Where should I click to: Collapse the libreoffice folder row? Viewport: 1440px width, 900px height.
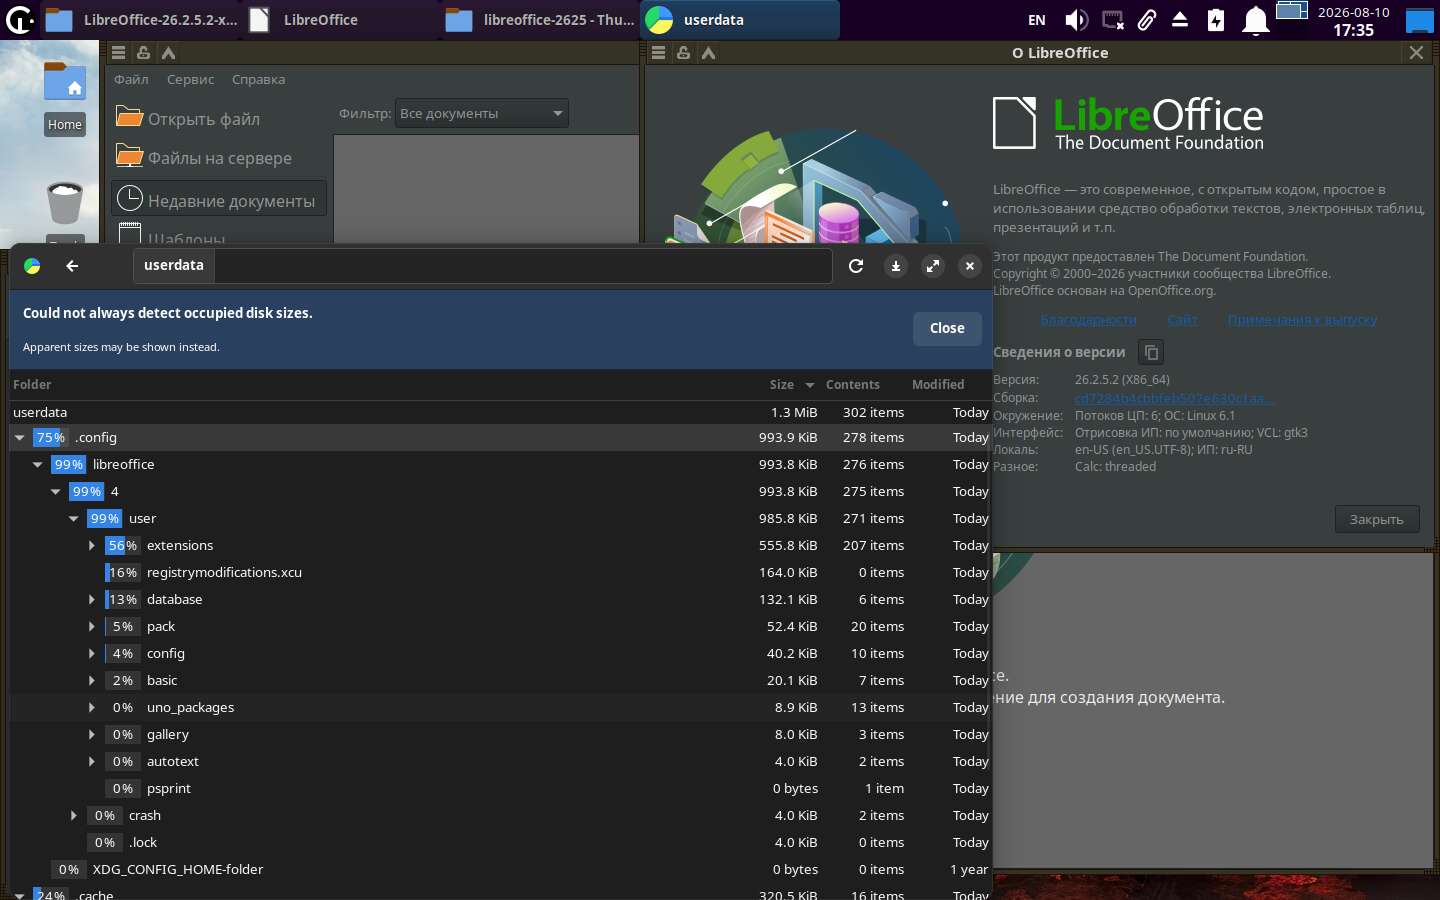(38, 465)
